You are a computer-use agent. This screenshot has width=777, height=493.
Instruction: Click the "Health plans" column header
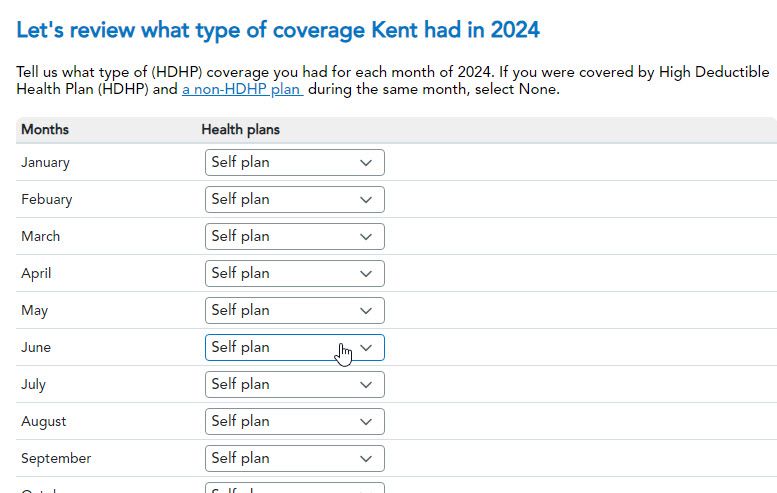click(x=241, y=130)
